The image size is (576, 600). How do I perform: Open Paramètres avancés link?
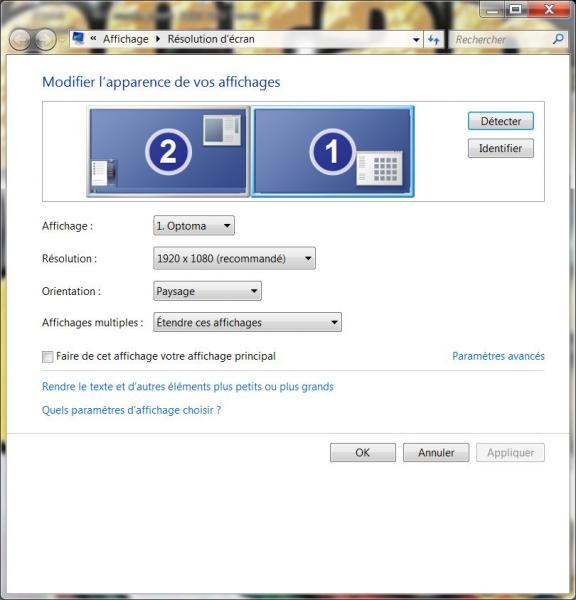click(498, 356)
